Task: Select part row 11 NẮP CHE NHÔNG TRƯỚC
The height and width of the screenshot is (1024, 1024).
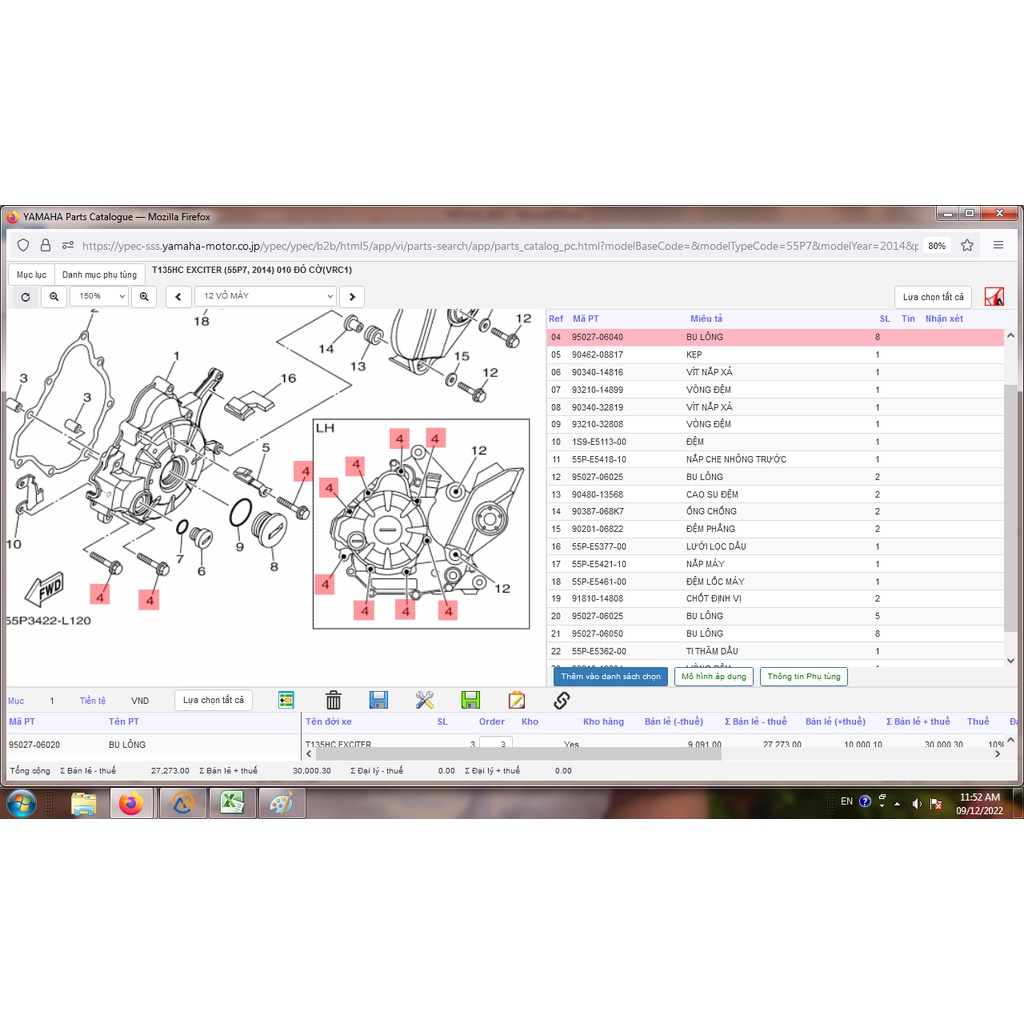Action: coord(775,459)
